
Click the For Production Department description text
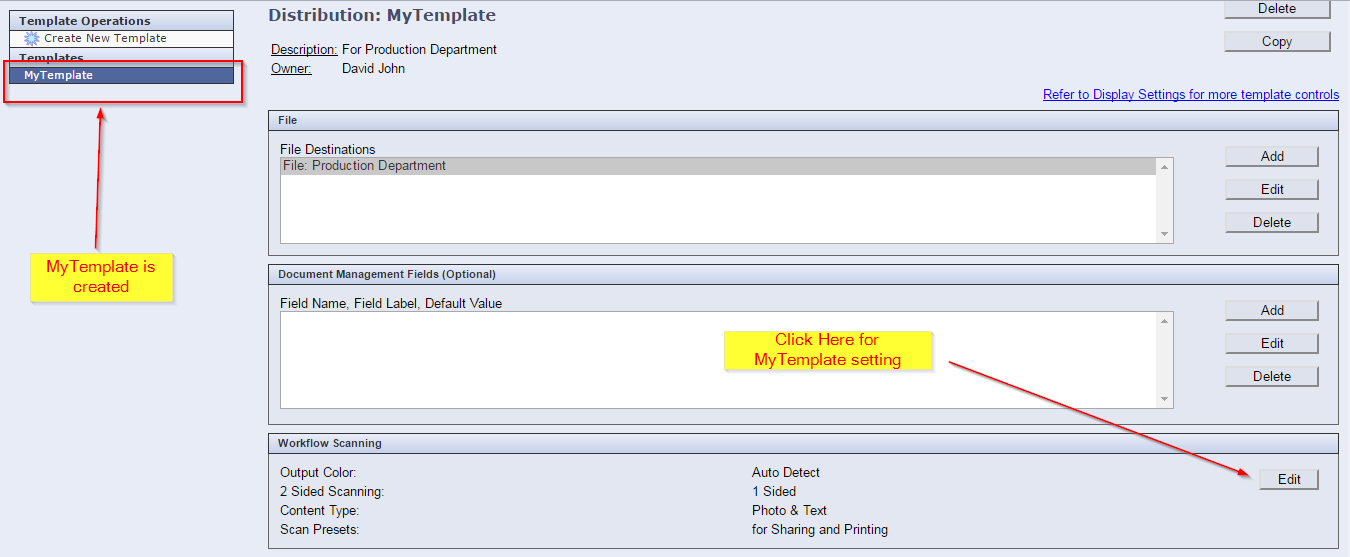coord(419,49)
